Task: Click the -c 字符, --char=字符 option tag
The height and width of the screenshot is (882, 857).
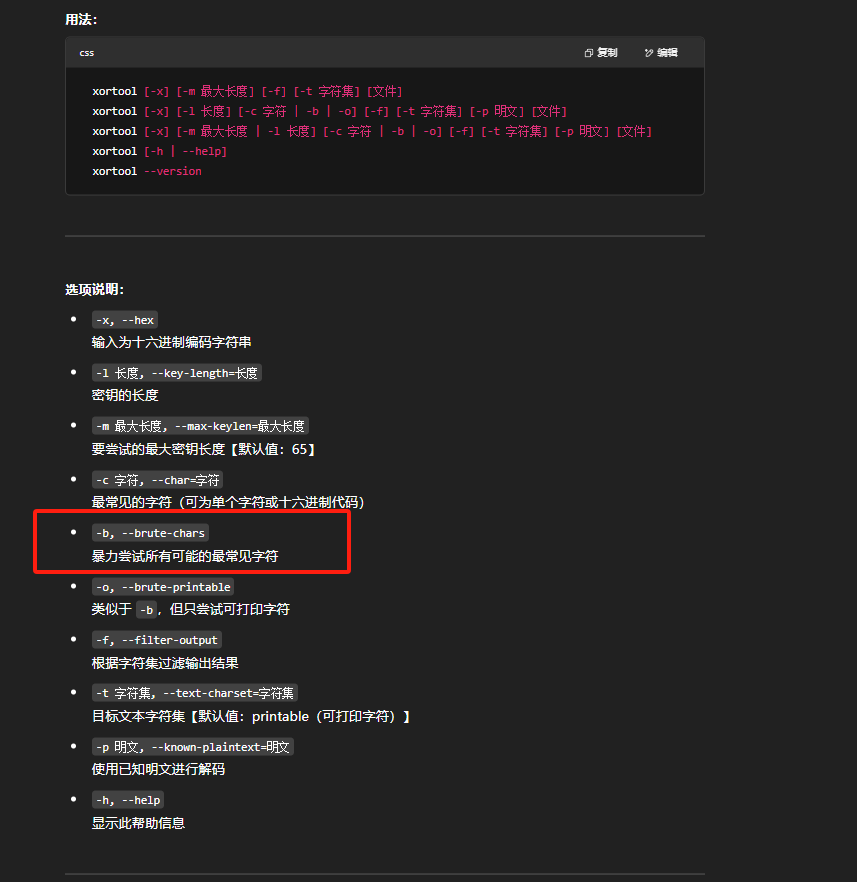Action: pos(157,480)
